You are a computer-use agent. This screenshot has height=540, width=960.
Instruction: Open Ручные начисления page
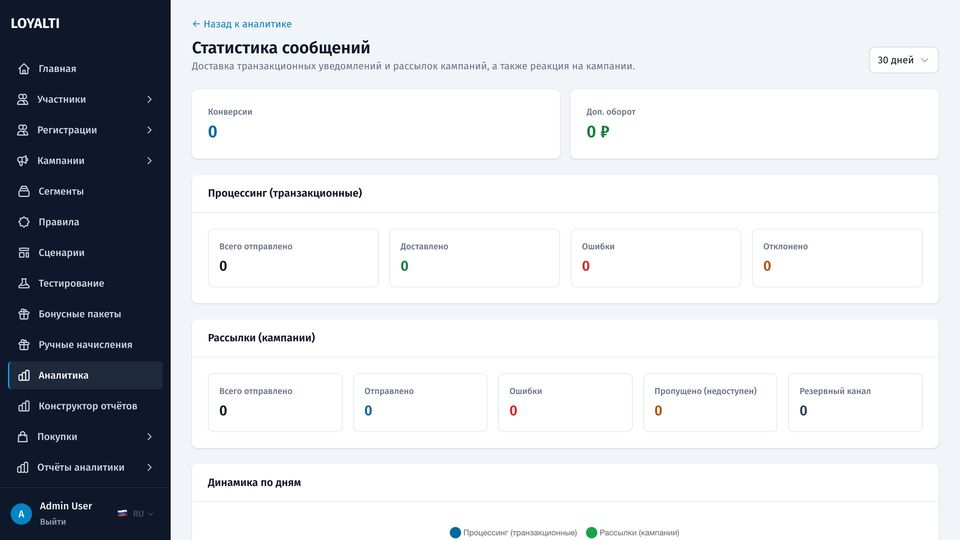click(85, 345)
